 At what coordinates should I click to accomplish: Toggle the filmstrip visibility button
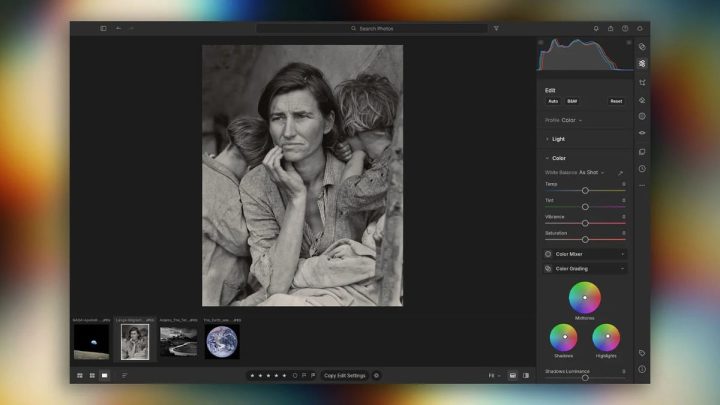coord(513,376)
